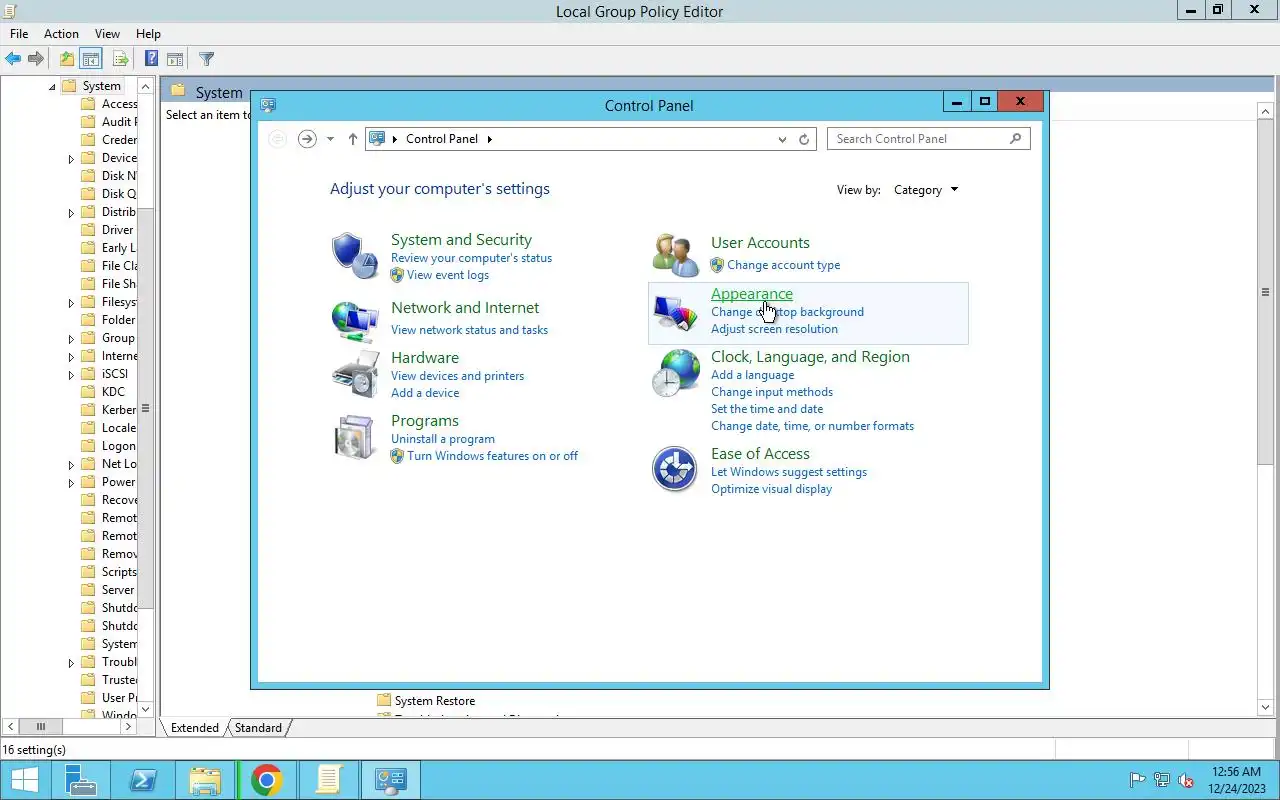Click the blue Back arrow in Group Policy toolbar
The image size is (1280, 800).
(x=13, y=59)
